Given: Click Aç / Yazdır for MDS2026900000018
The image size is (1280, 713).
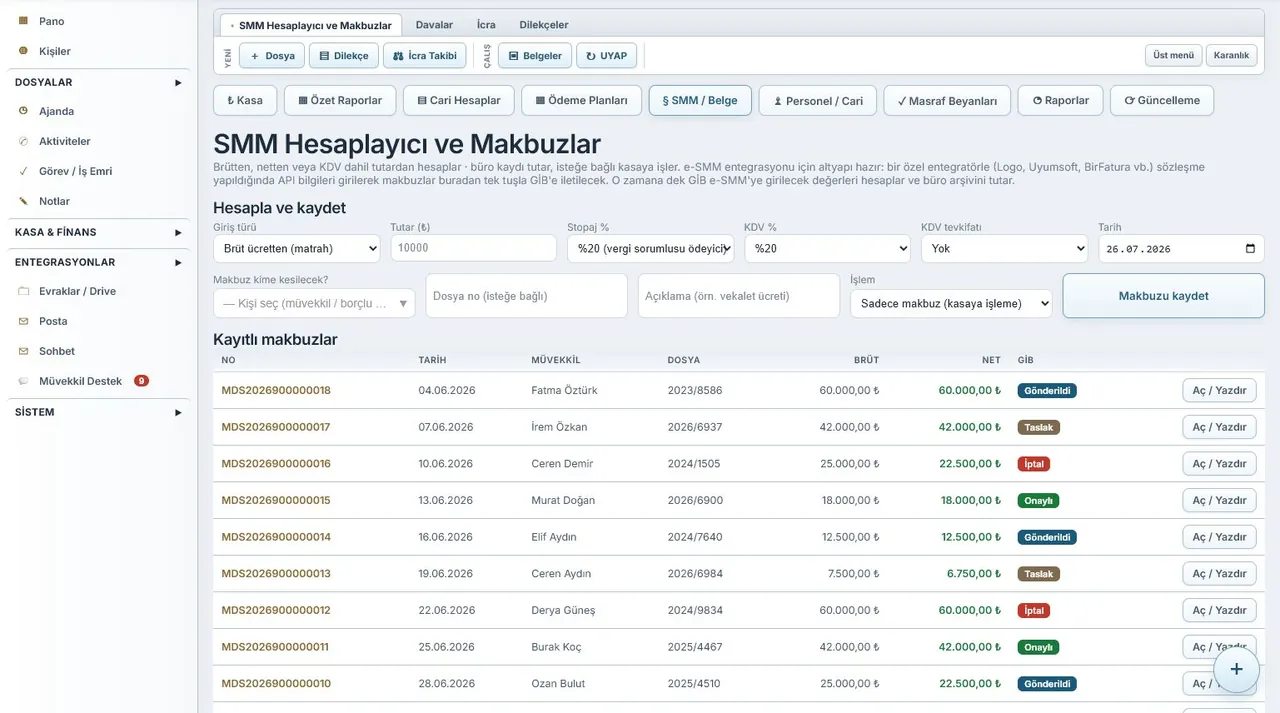Looking at the screenshot, I should pos(1220,390).
